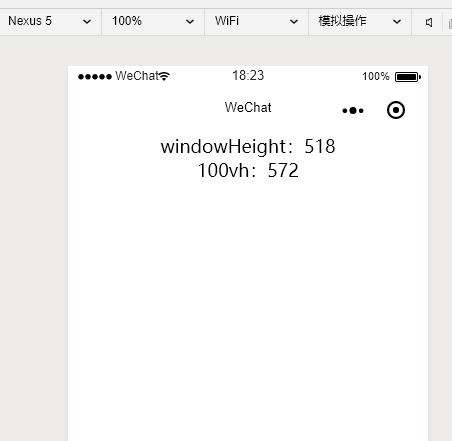Screen dimensions: 452x441
Task: Tap the signal strength dots
Action: click(95, 77)
